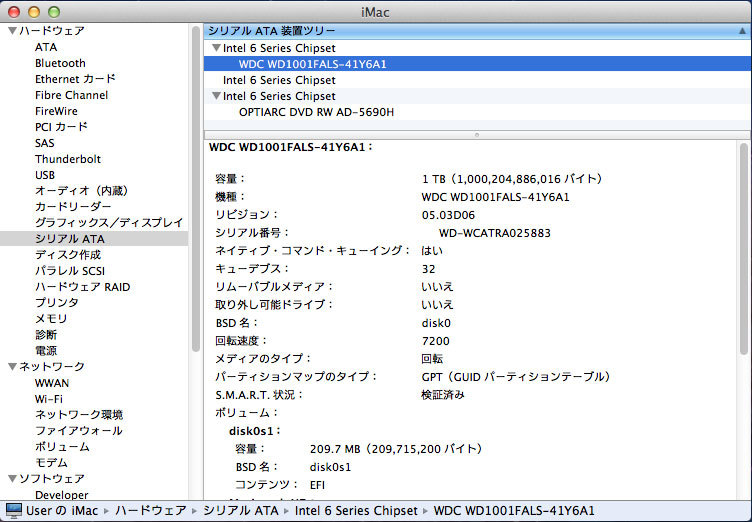Open オーディオ（内蔵） in the sidebar
752x522 pixels.
(x=82, y=191)
